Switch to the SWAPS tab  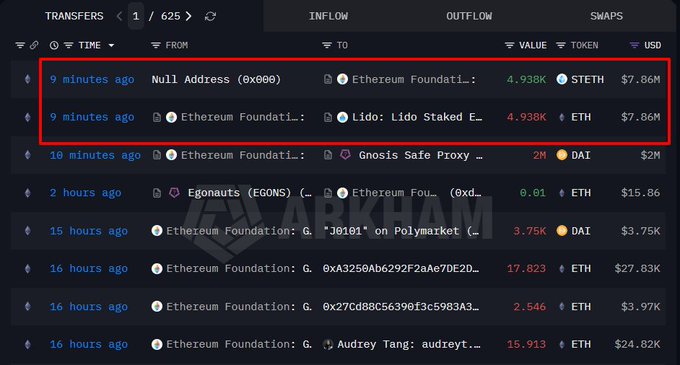click(606, 16)
